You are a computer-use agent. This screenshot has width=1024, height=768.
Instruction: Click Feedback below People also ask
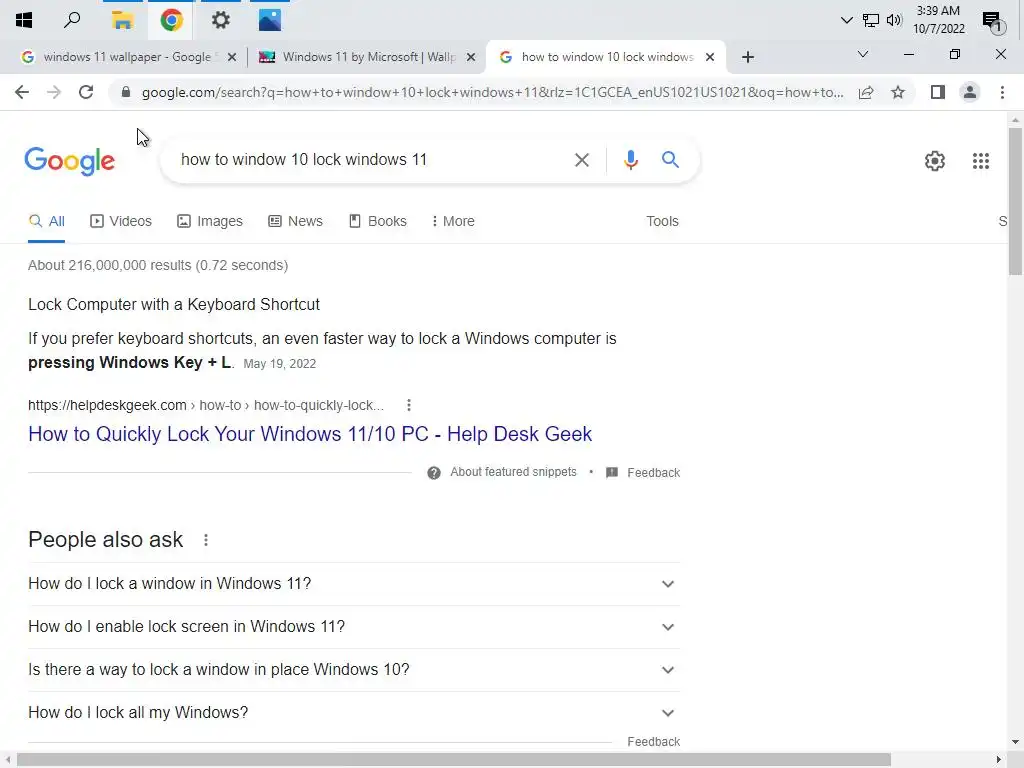(654, 742)
